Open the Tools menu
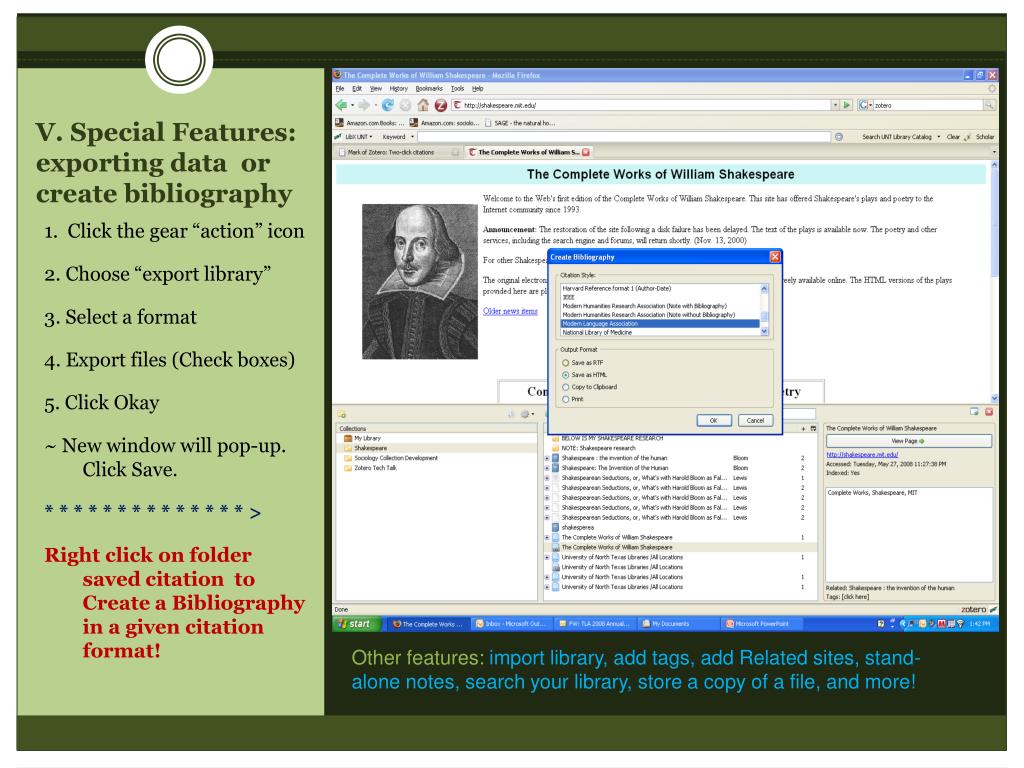The height and width of the screenshot is (768, 1024). point(457,88)
